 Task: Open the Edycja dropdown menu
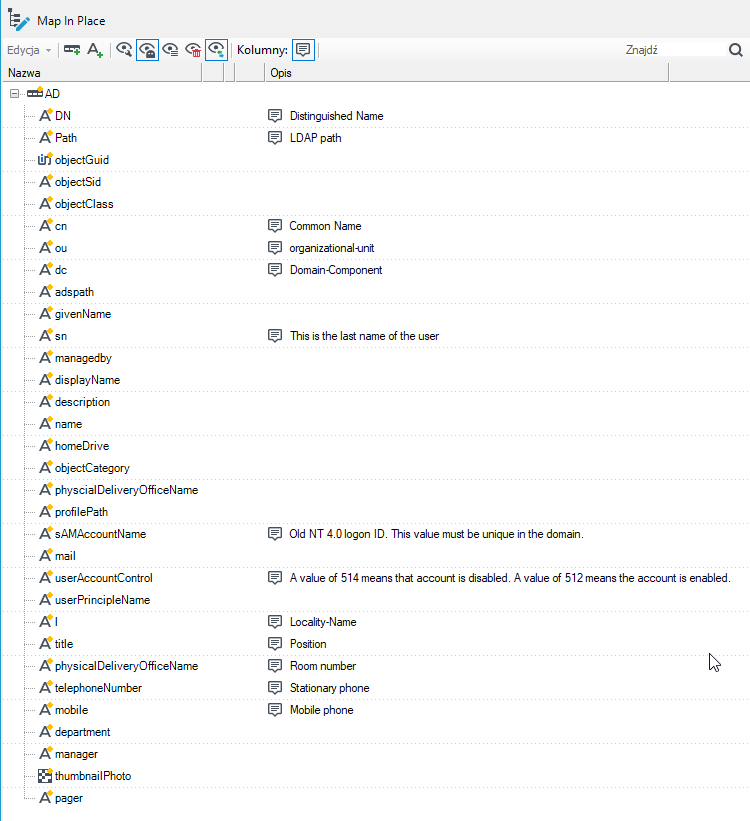point(29,50)
